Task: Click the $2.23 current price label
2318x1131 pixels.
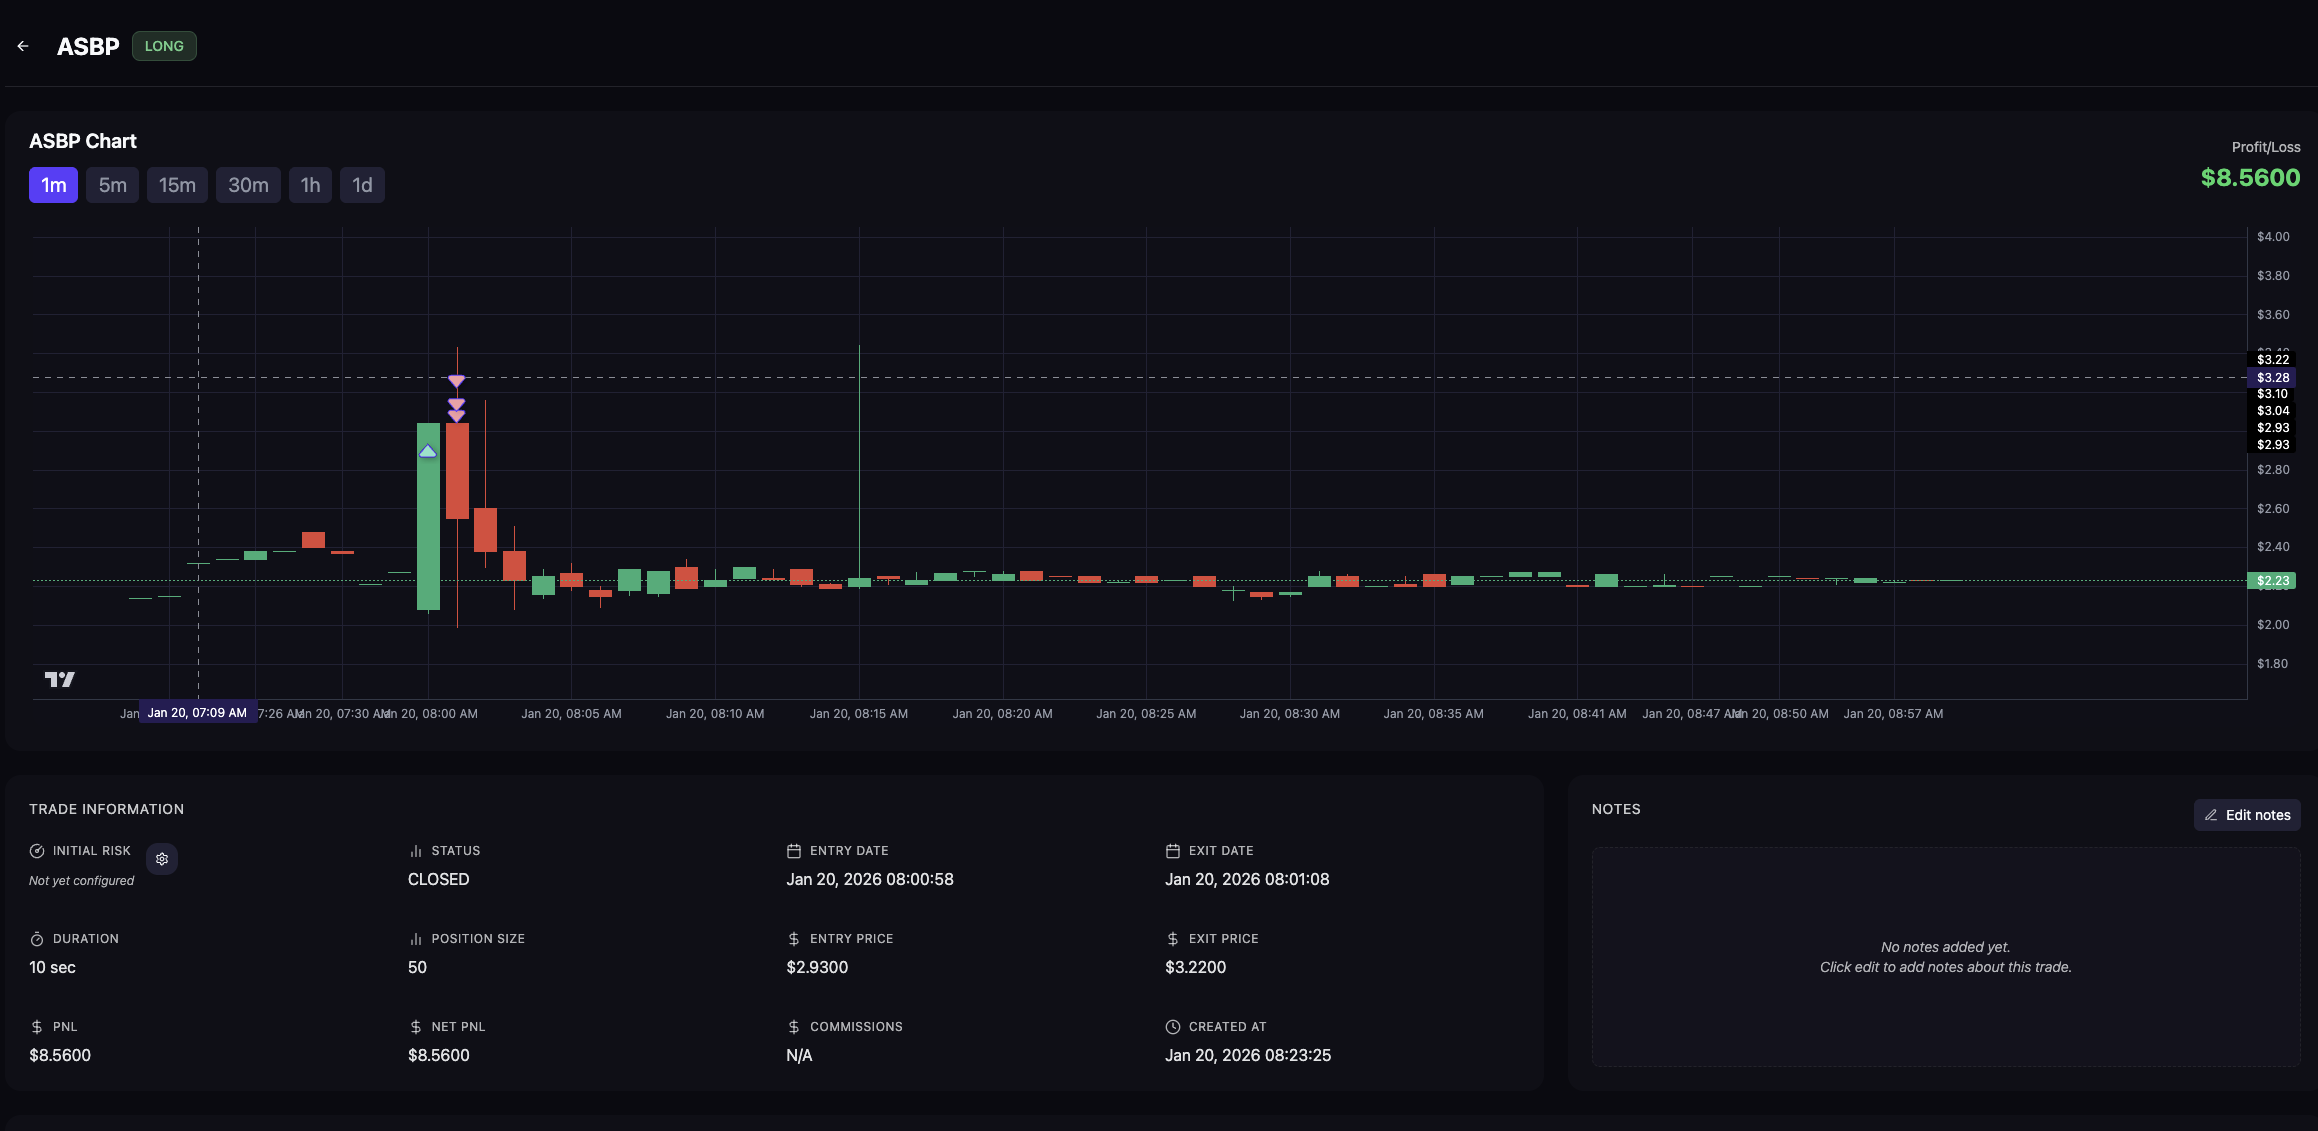Action: tap(2272, 581)
